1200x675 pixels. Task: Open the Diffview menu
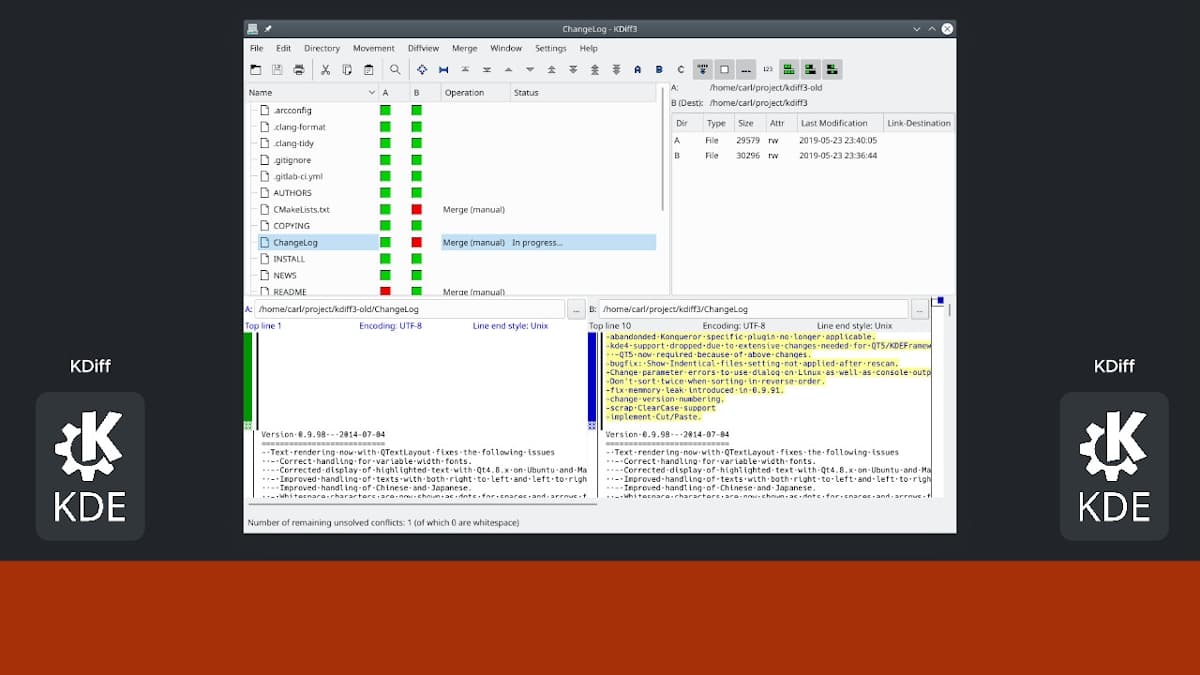coord(423,48)
